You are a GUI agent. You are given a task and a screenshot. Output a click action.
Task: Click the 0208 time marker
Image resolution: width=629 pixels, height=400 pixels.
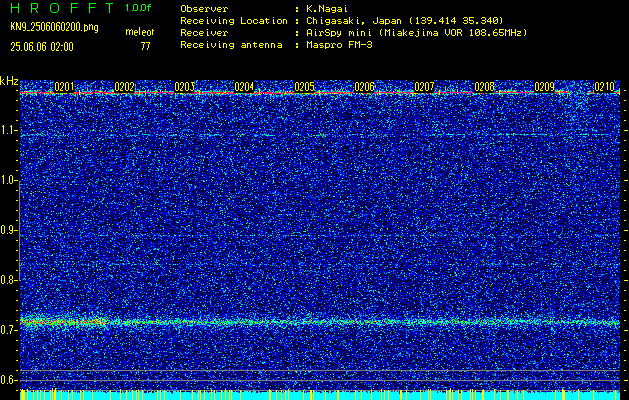(484, 87)
